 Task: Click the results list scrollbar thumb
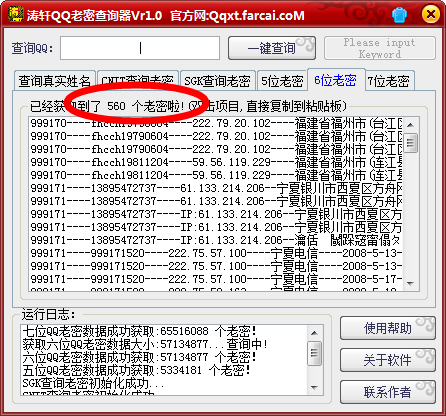tap(411, 142)
